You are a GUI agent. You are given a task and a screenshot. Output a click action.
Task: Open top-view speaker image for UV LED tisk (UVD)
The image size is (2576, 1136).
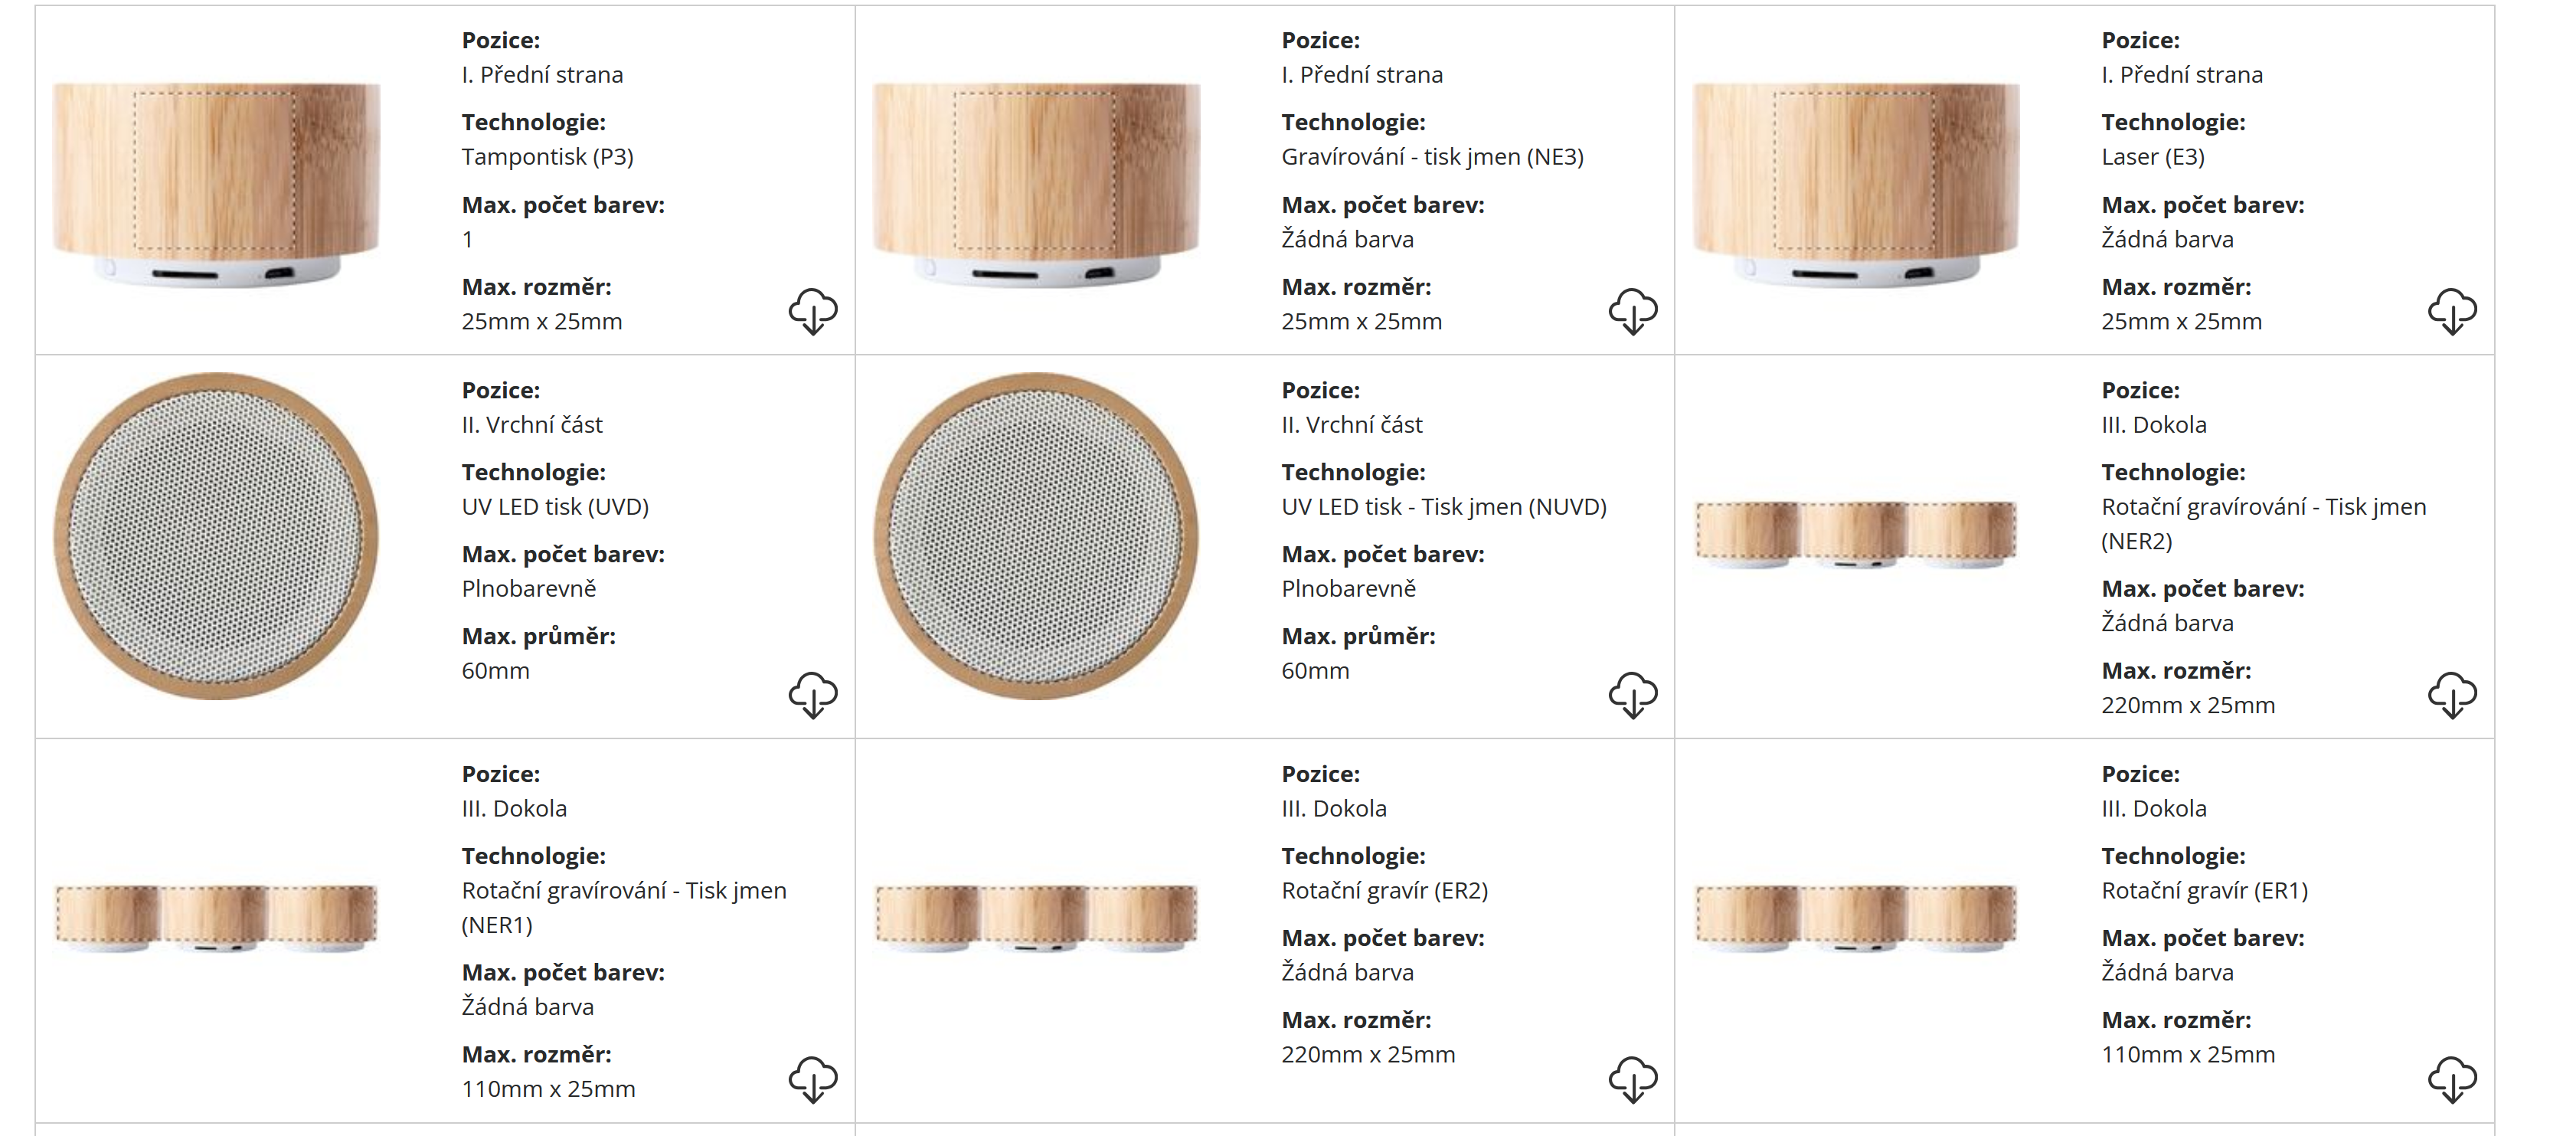(x=216, y=536)
